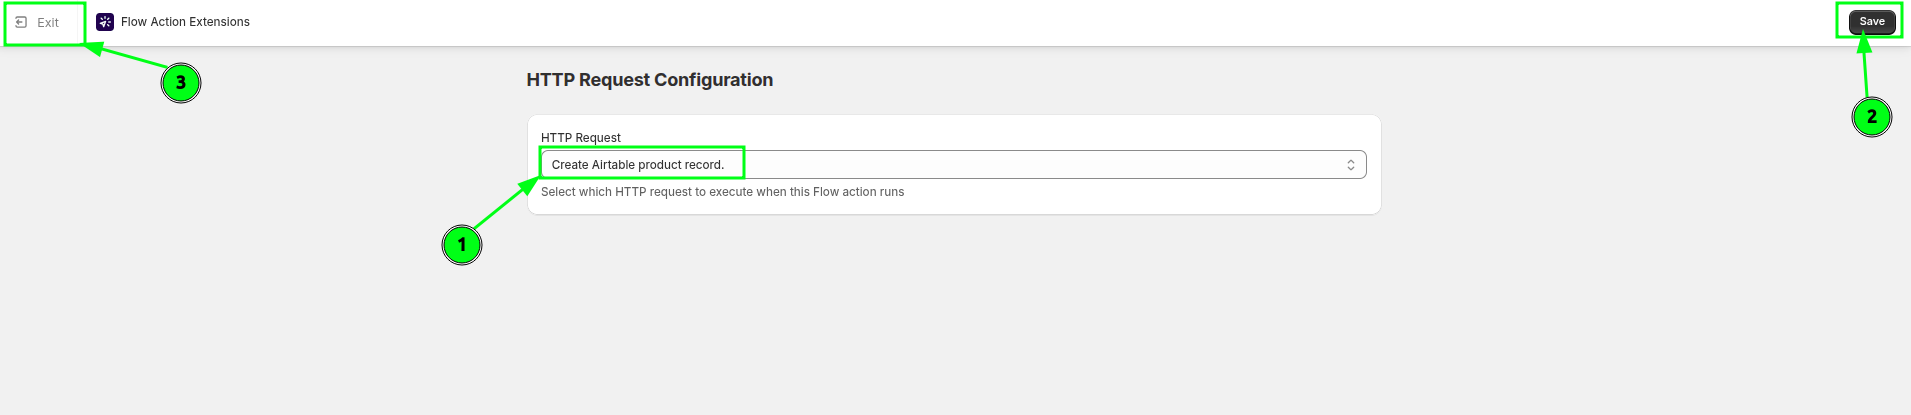Click the empty area of the top bar
1911x415 pixels.
coord(1000,22)
